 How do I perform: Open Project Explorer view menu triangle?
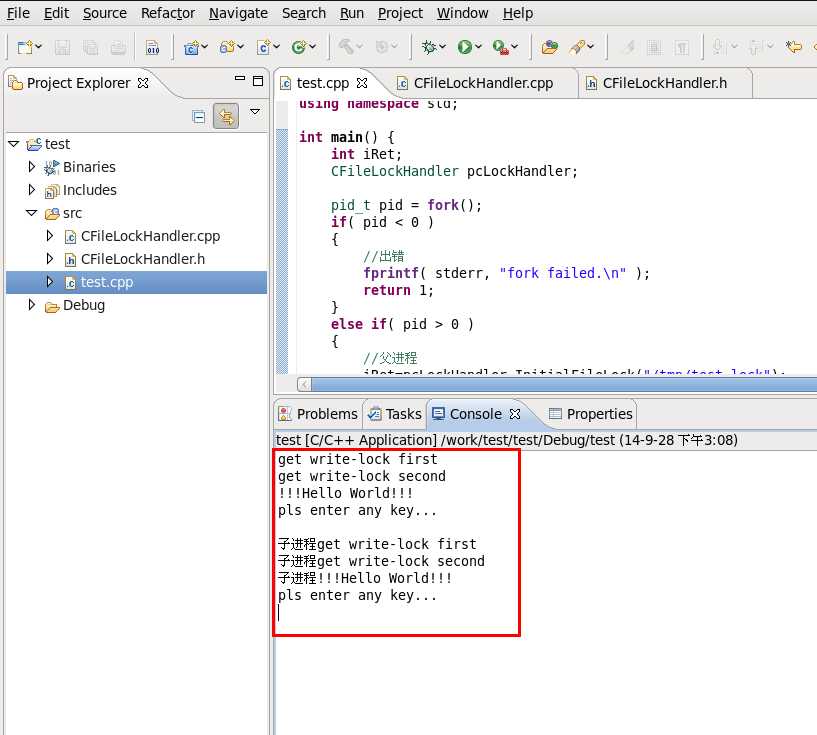pos(255,111)
